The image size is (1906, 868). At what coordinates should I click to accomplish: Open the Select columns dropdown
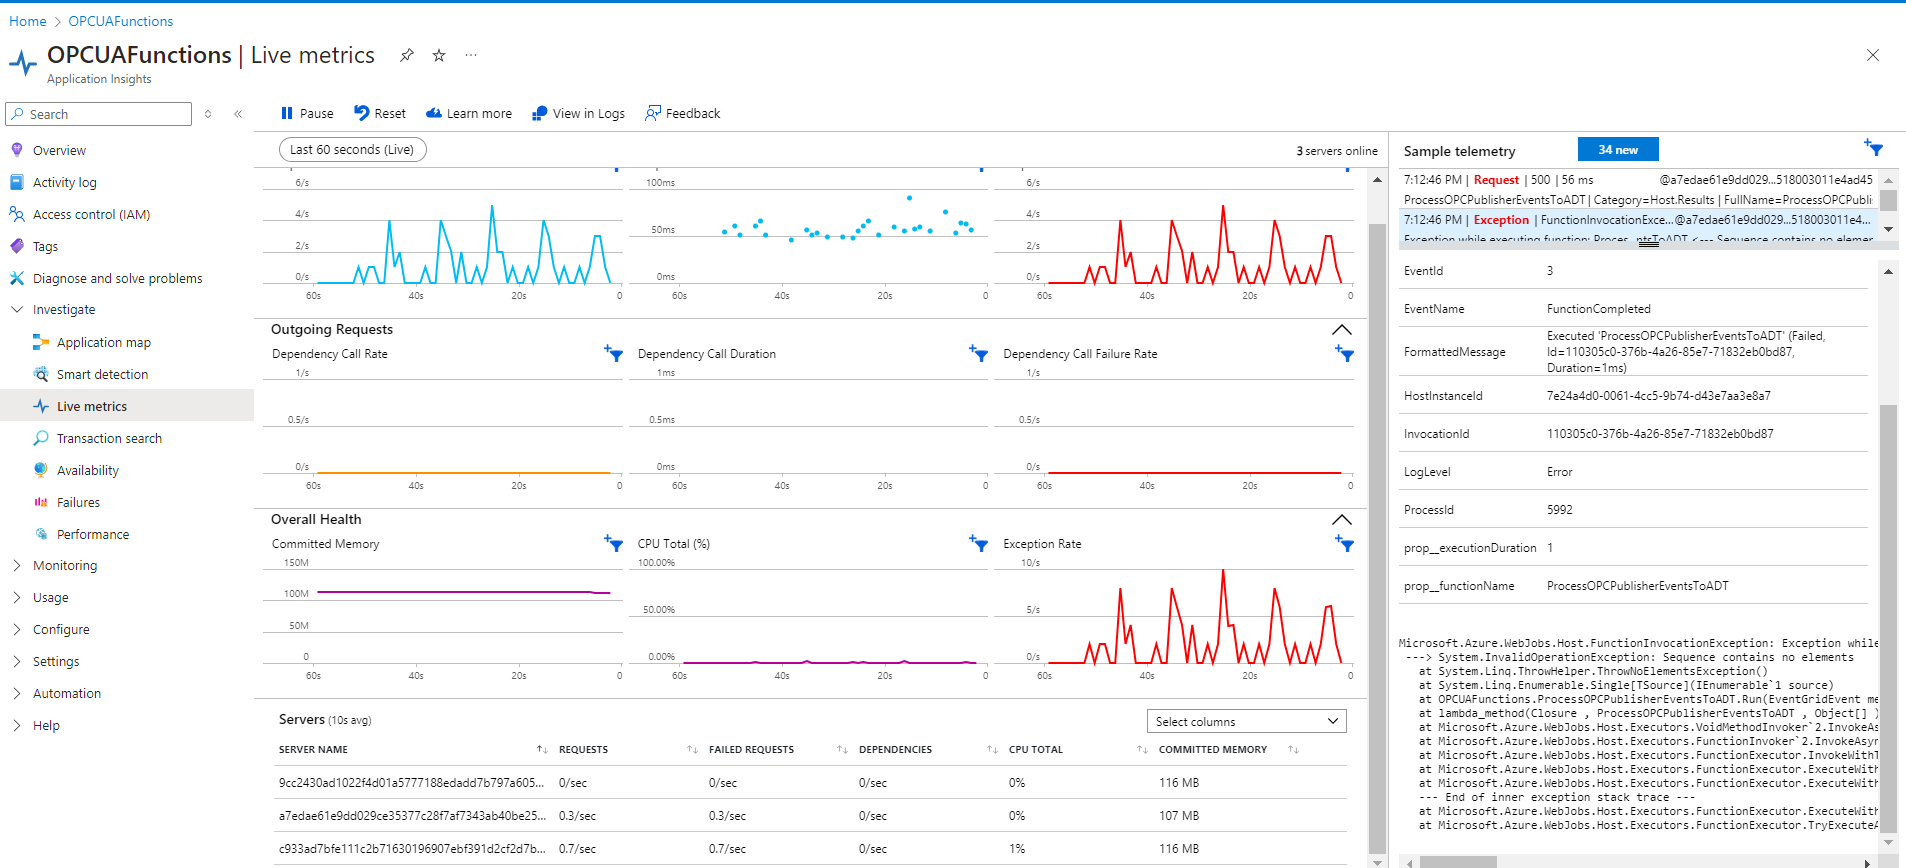click(x=1246, y=721)
